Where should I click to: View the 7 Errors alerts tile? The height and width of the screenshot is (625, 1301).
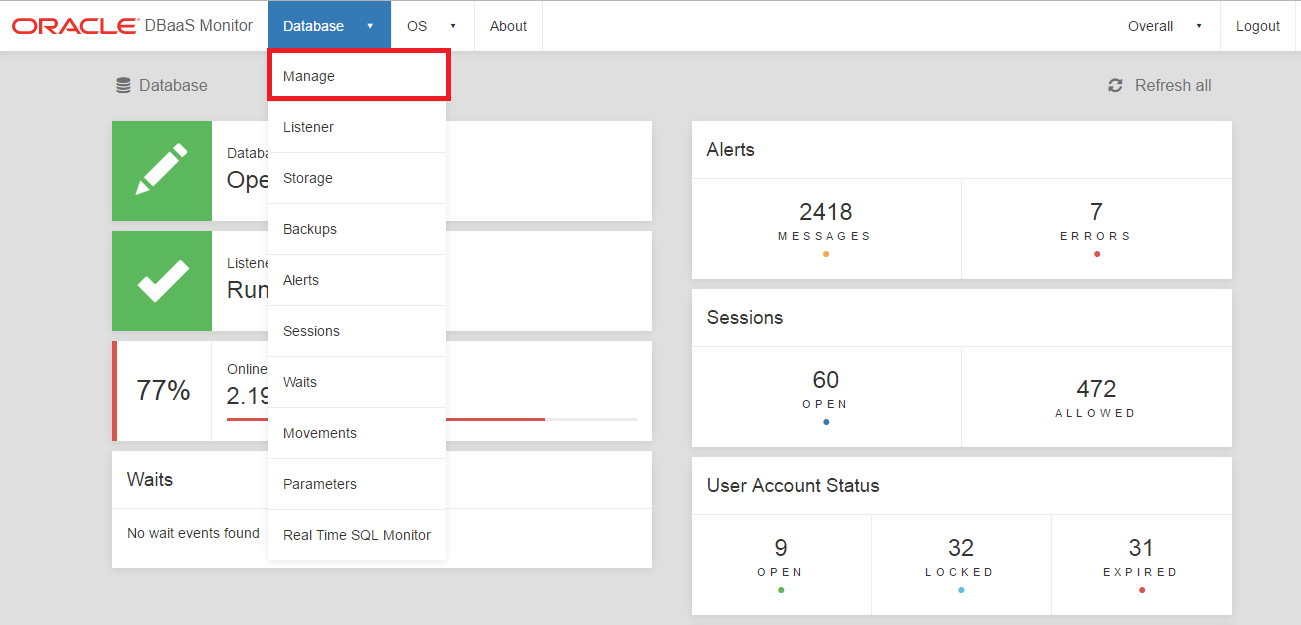pyautogui.click(x=1096, y=226)
